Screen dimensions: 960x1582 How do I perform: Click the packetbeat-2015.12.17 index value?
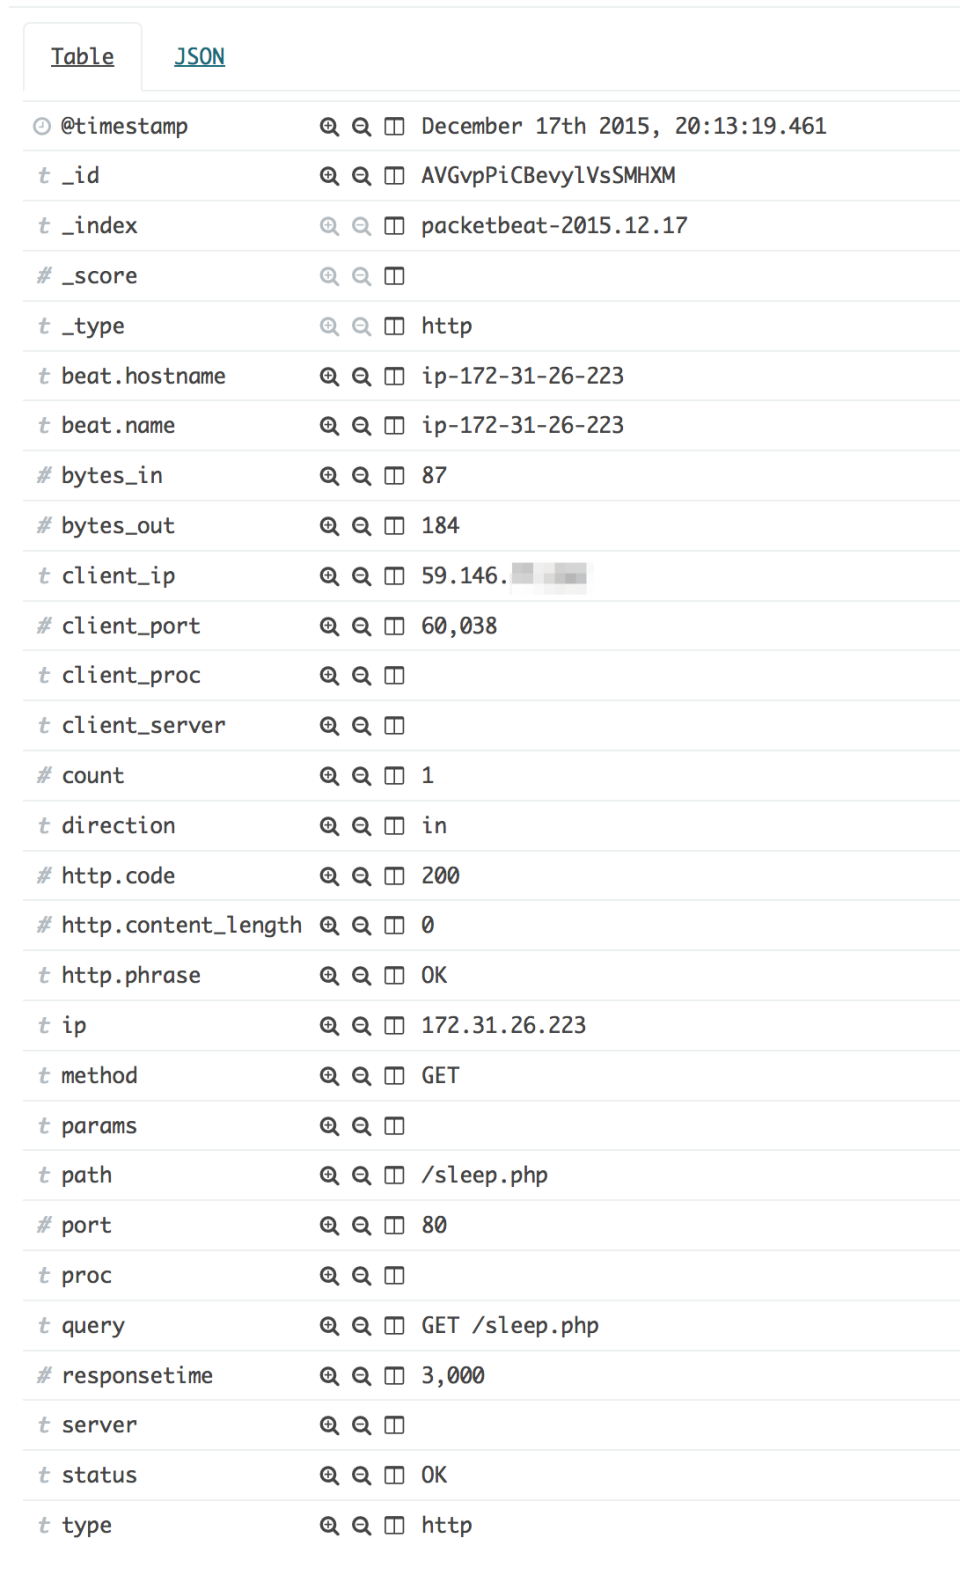[554, 226]
